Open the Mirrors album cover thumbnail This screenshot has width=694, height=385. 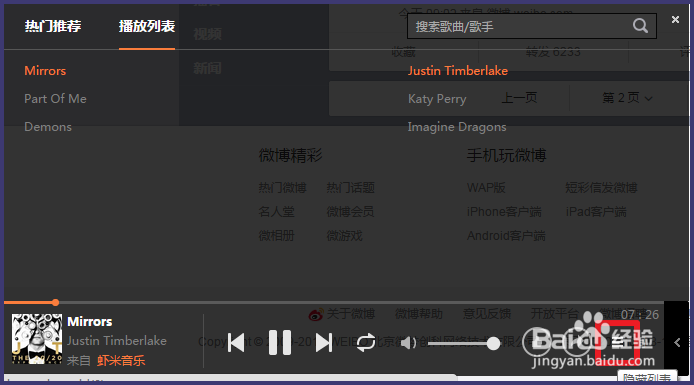coord(37,339)
